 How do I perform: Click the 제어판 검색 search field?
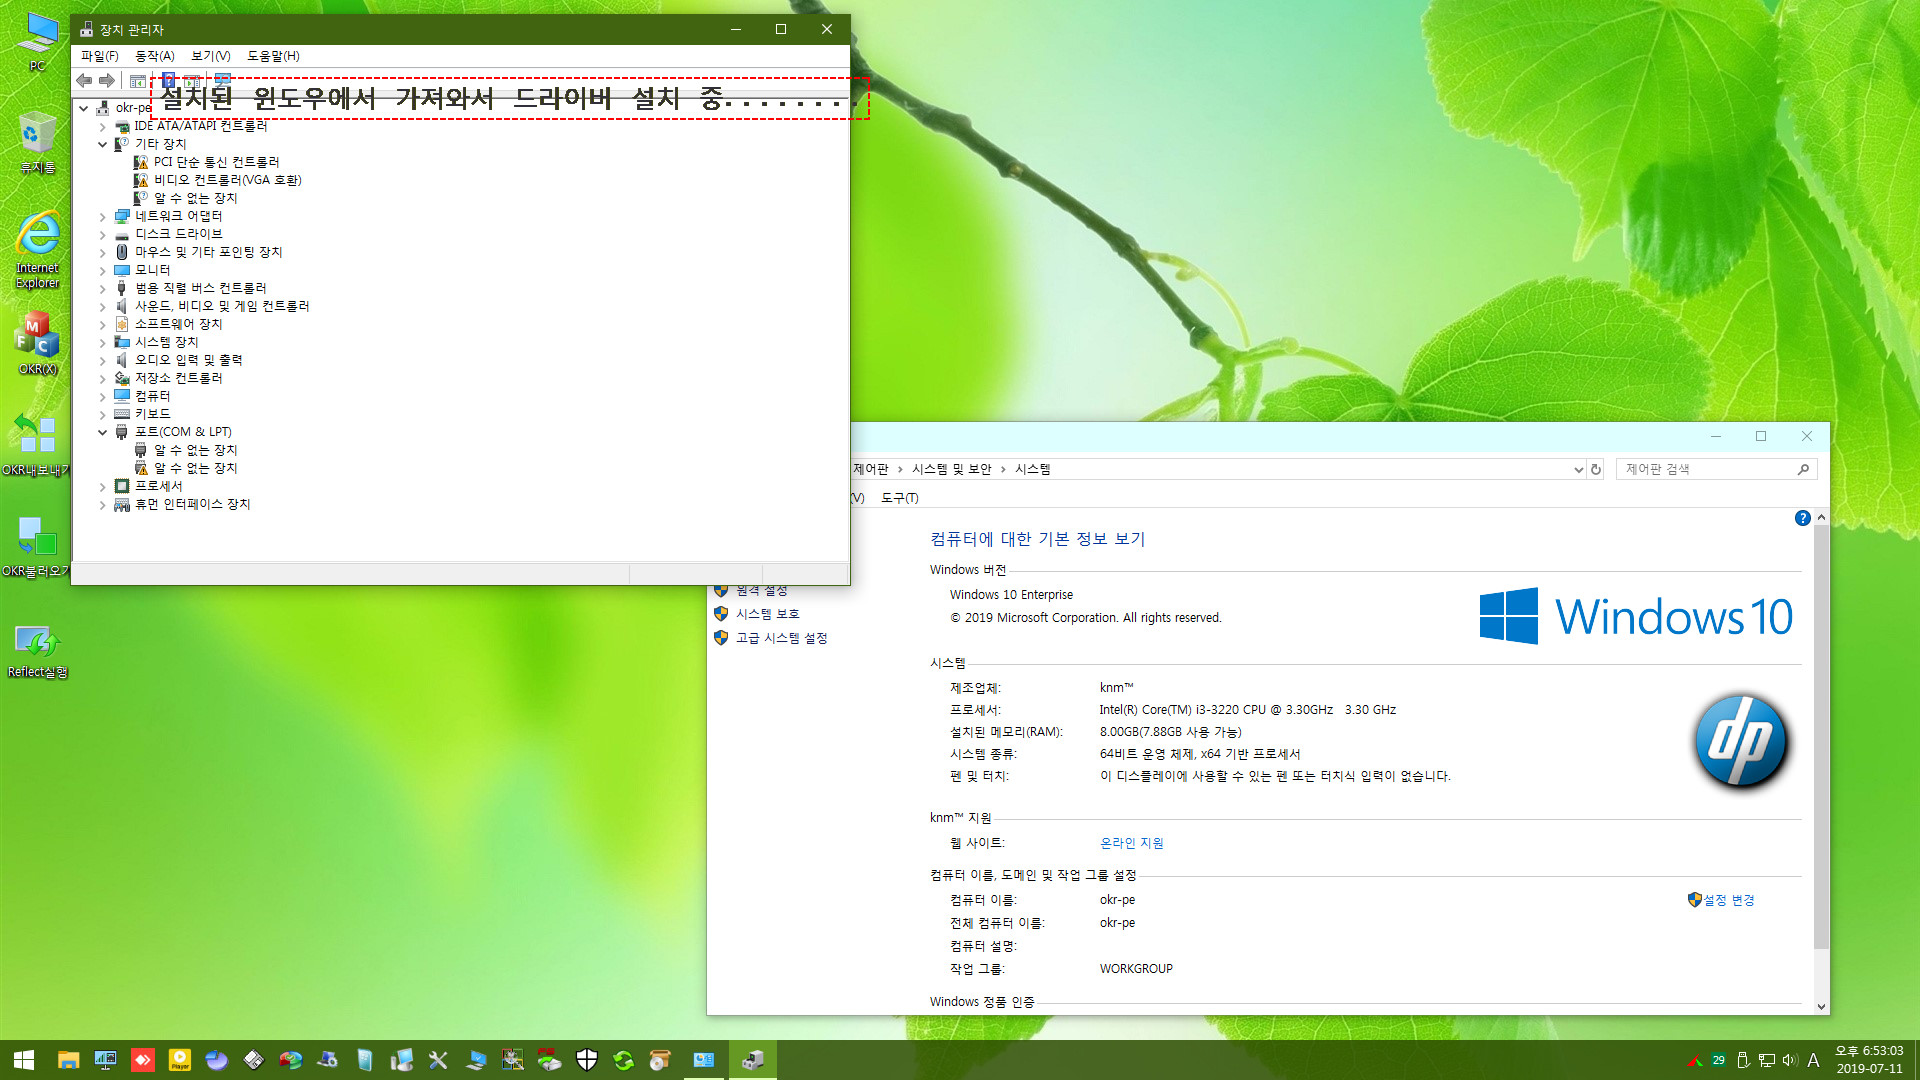tap(1716, 469)
